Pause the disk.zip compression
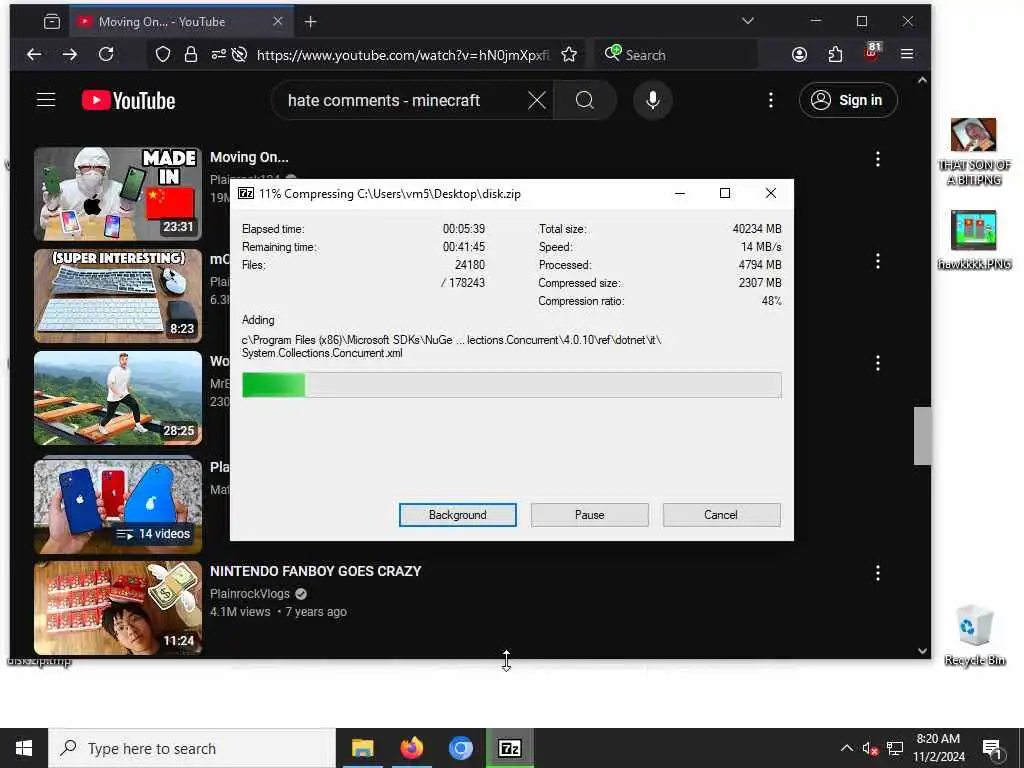 tap(589, 515)
